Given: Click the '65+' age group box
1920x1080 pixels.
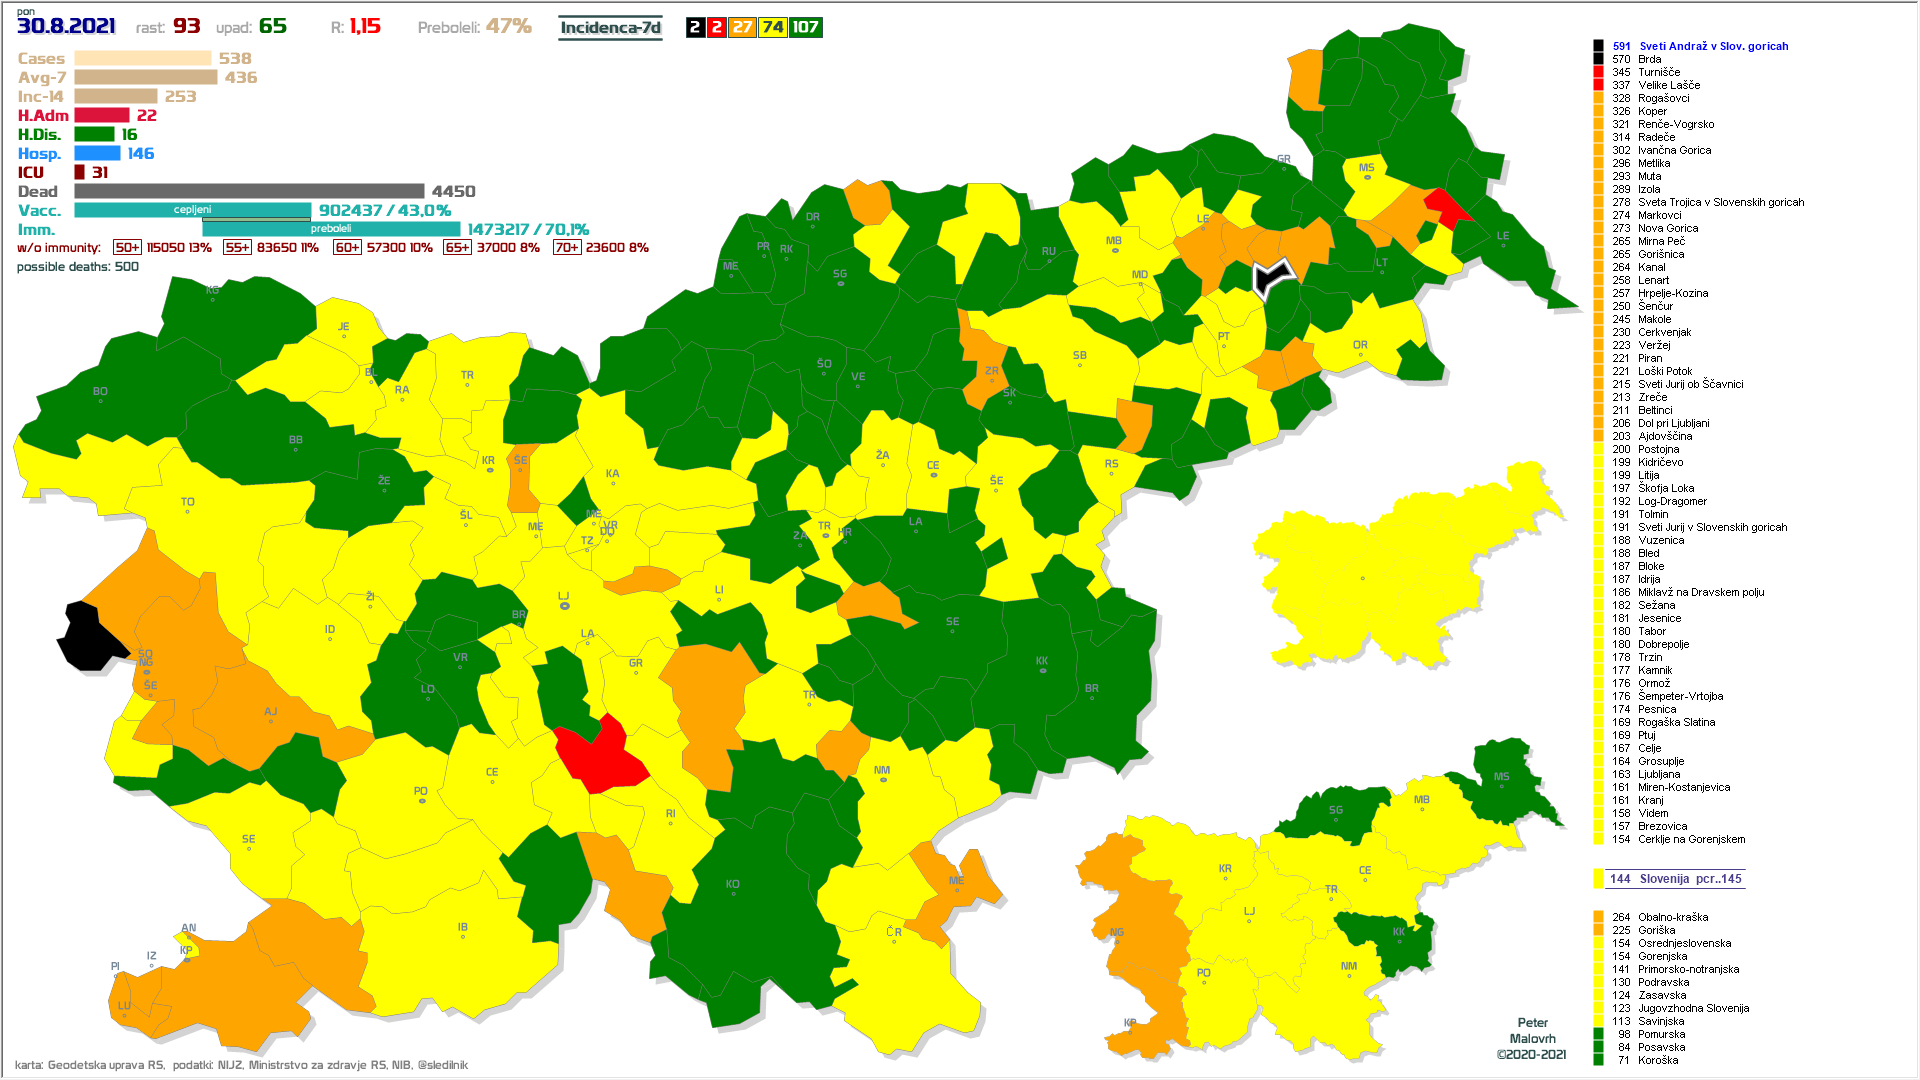Looking at the screenshot, I should [457, 247].
